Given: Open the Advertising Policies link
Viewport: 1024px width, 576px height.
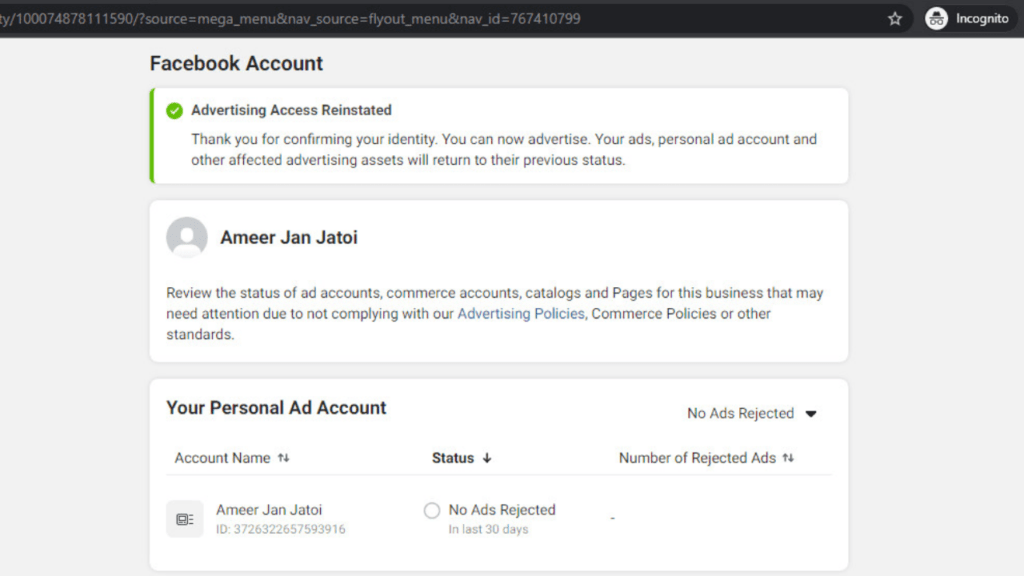Looking at the screenshot, I should (520, 313).
